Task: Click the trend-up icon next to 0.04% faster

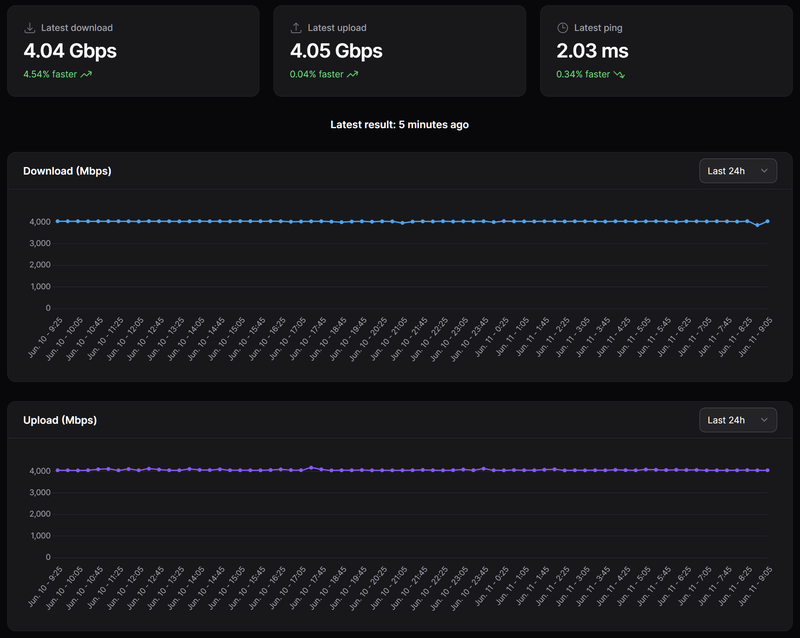Action: [x=353, y=74]
